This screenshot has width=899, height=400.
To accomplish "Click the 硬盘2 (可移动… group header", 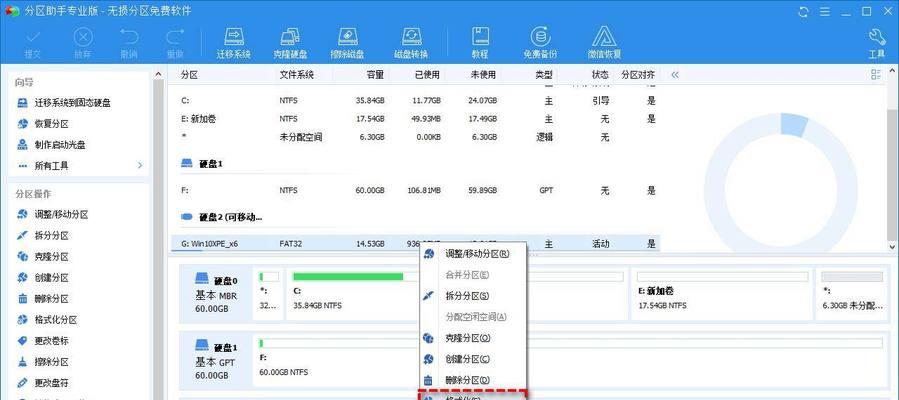I will click(x=222, y=217).
